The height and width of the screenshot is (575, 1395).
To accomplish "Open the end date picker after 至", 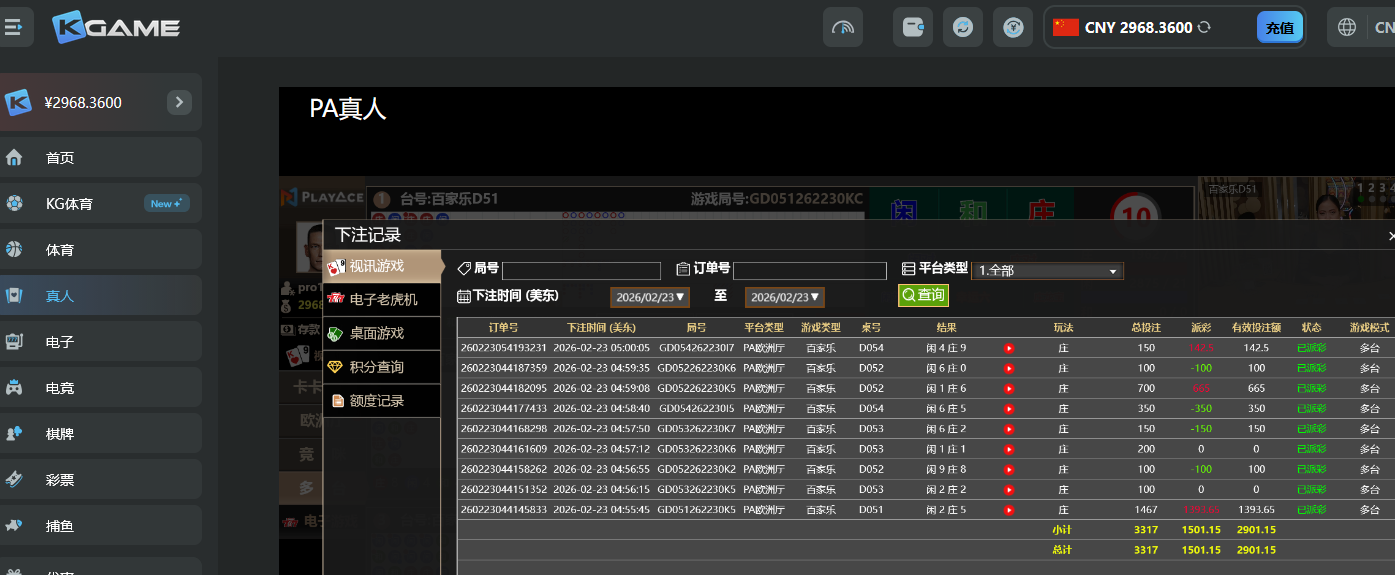I will tap(785, 297).
